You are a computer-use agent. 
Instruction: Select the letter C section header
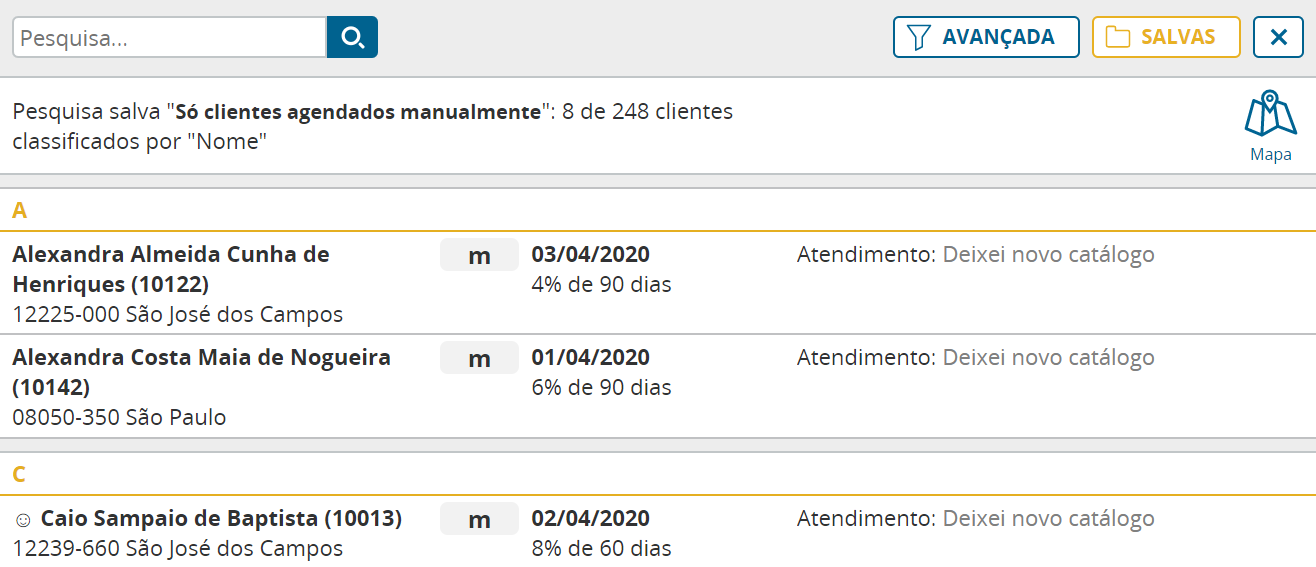[658, 474]
